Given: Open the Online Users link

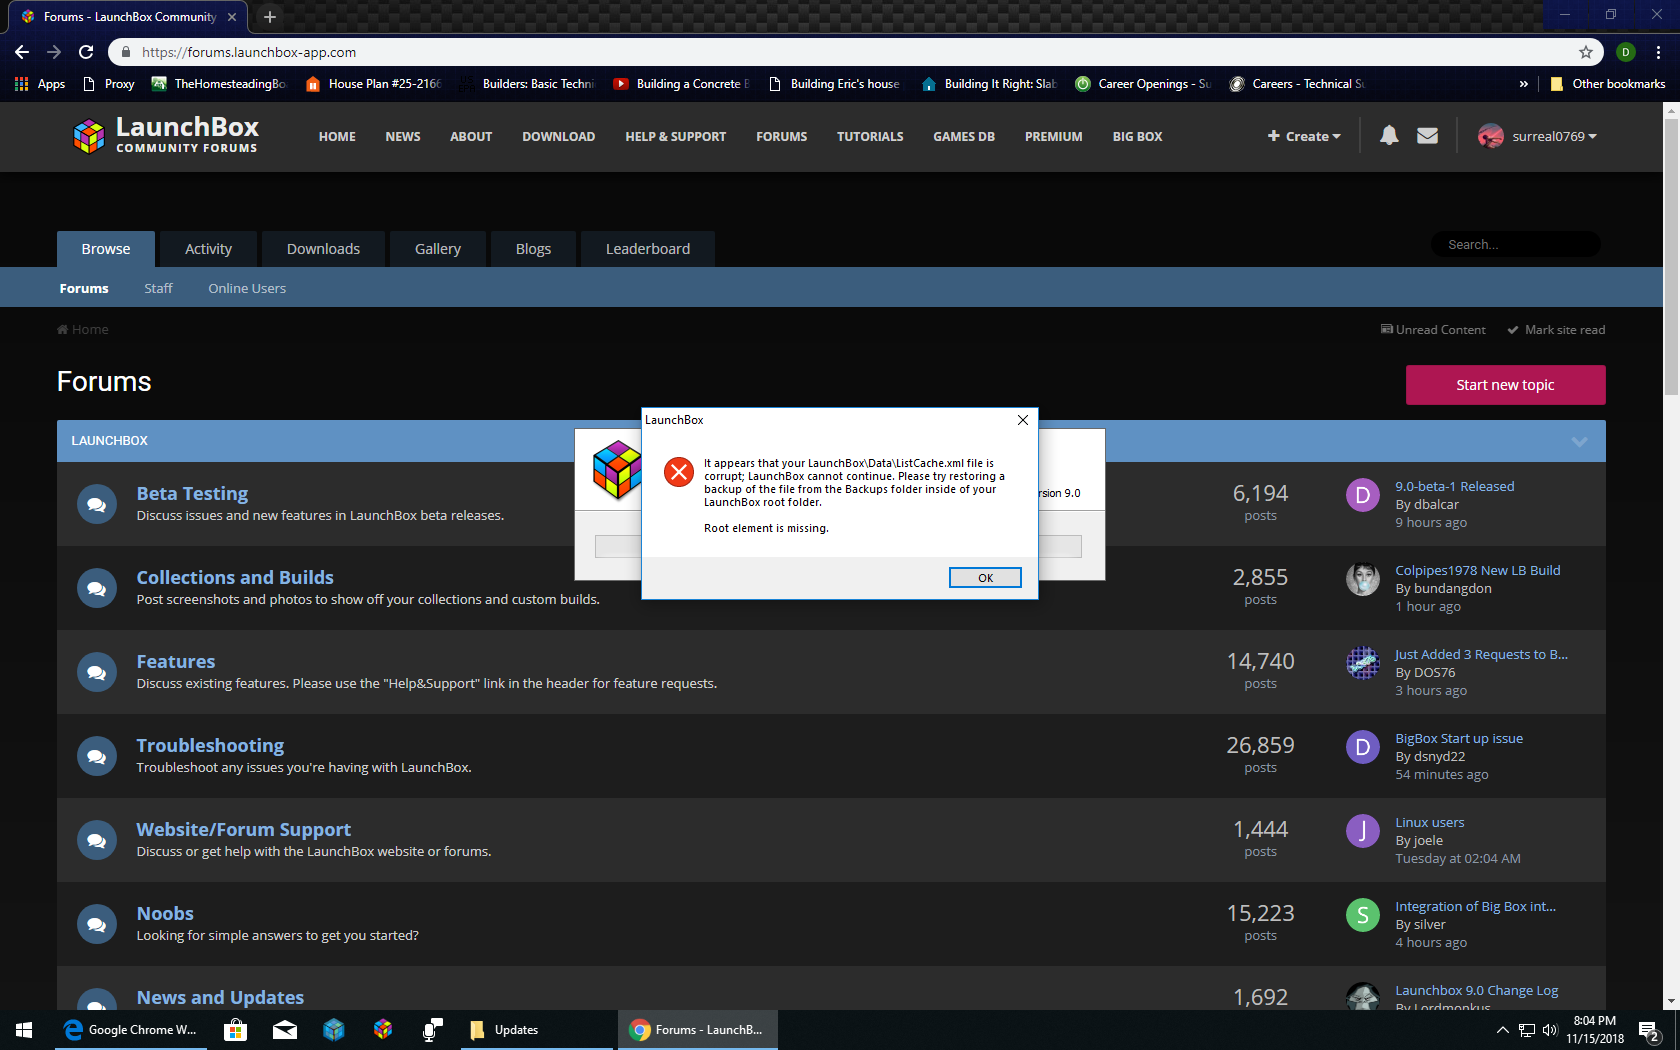Looking at the screenshot, I should 247,288.
